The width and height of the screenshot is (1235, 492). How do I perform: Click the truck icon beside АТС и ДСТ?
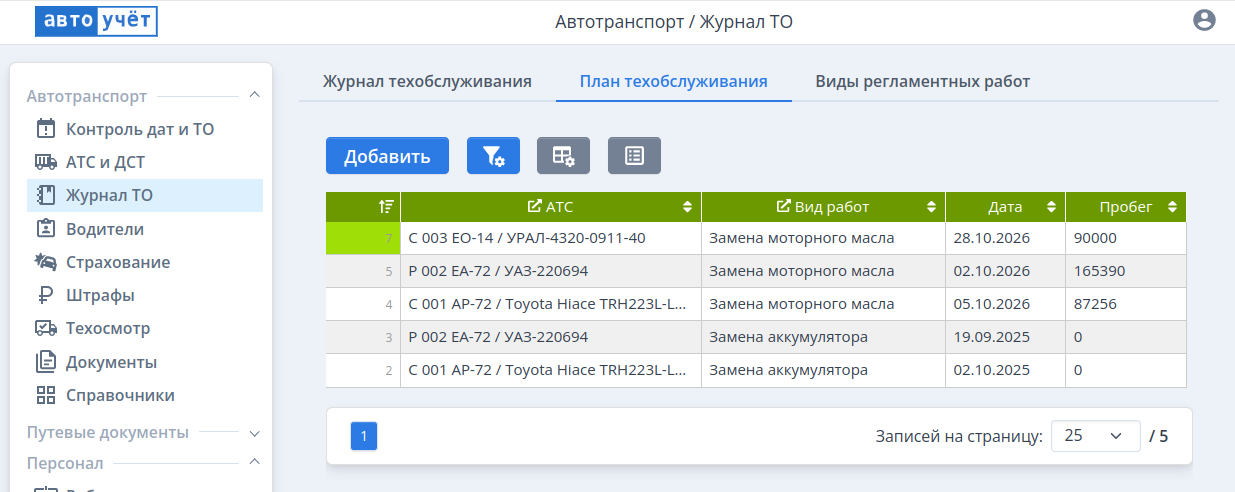click(x=46, y=161)
